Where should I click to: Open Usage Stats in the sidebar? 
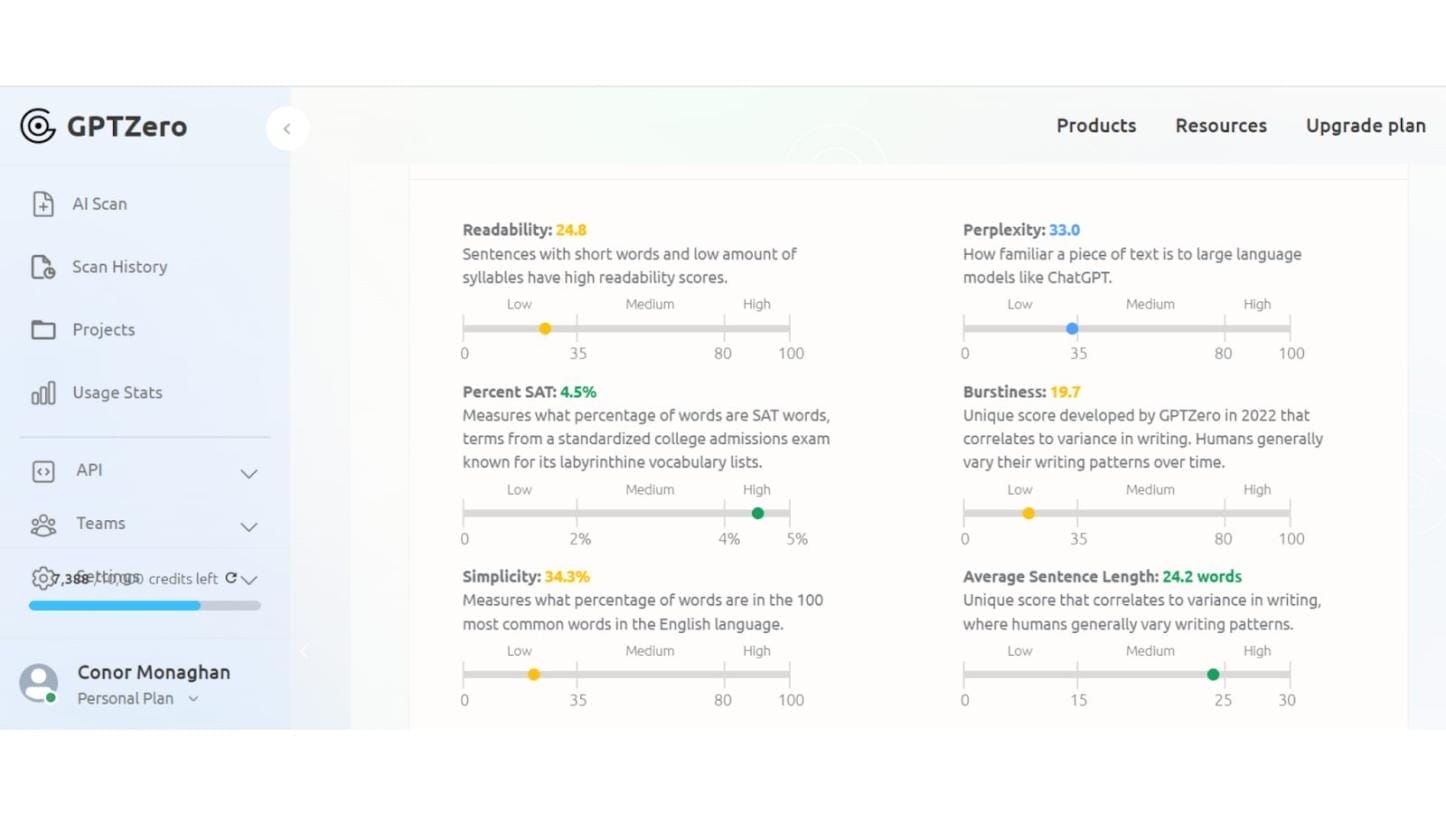click(43, 393)
